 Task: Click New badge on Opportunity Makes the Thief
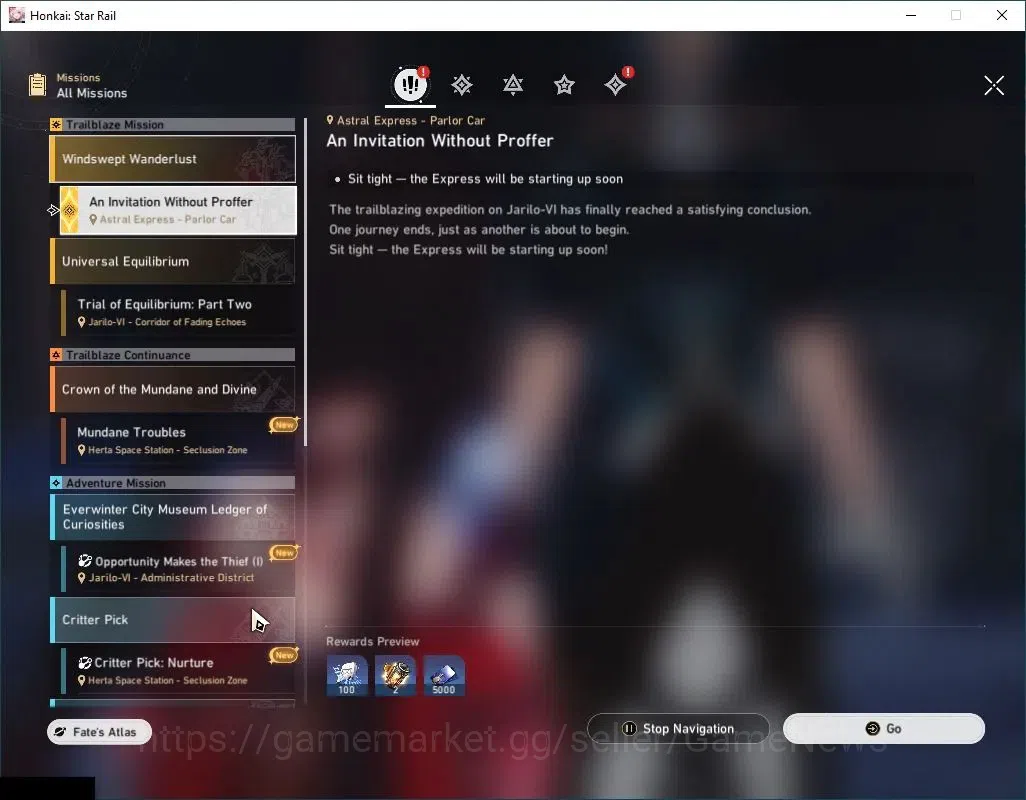coord(284,553)
